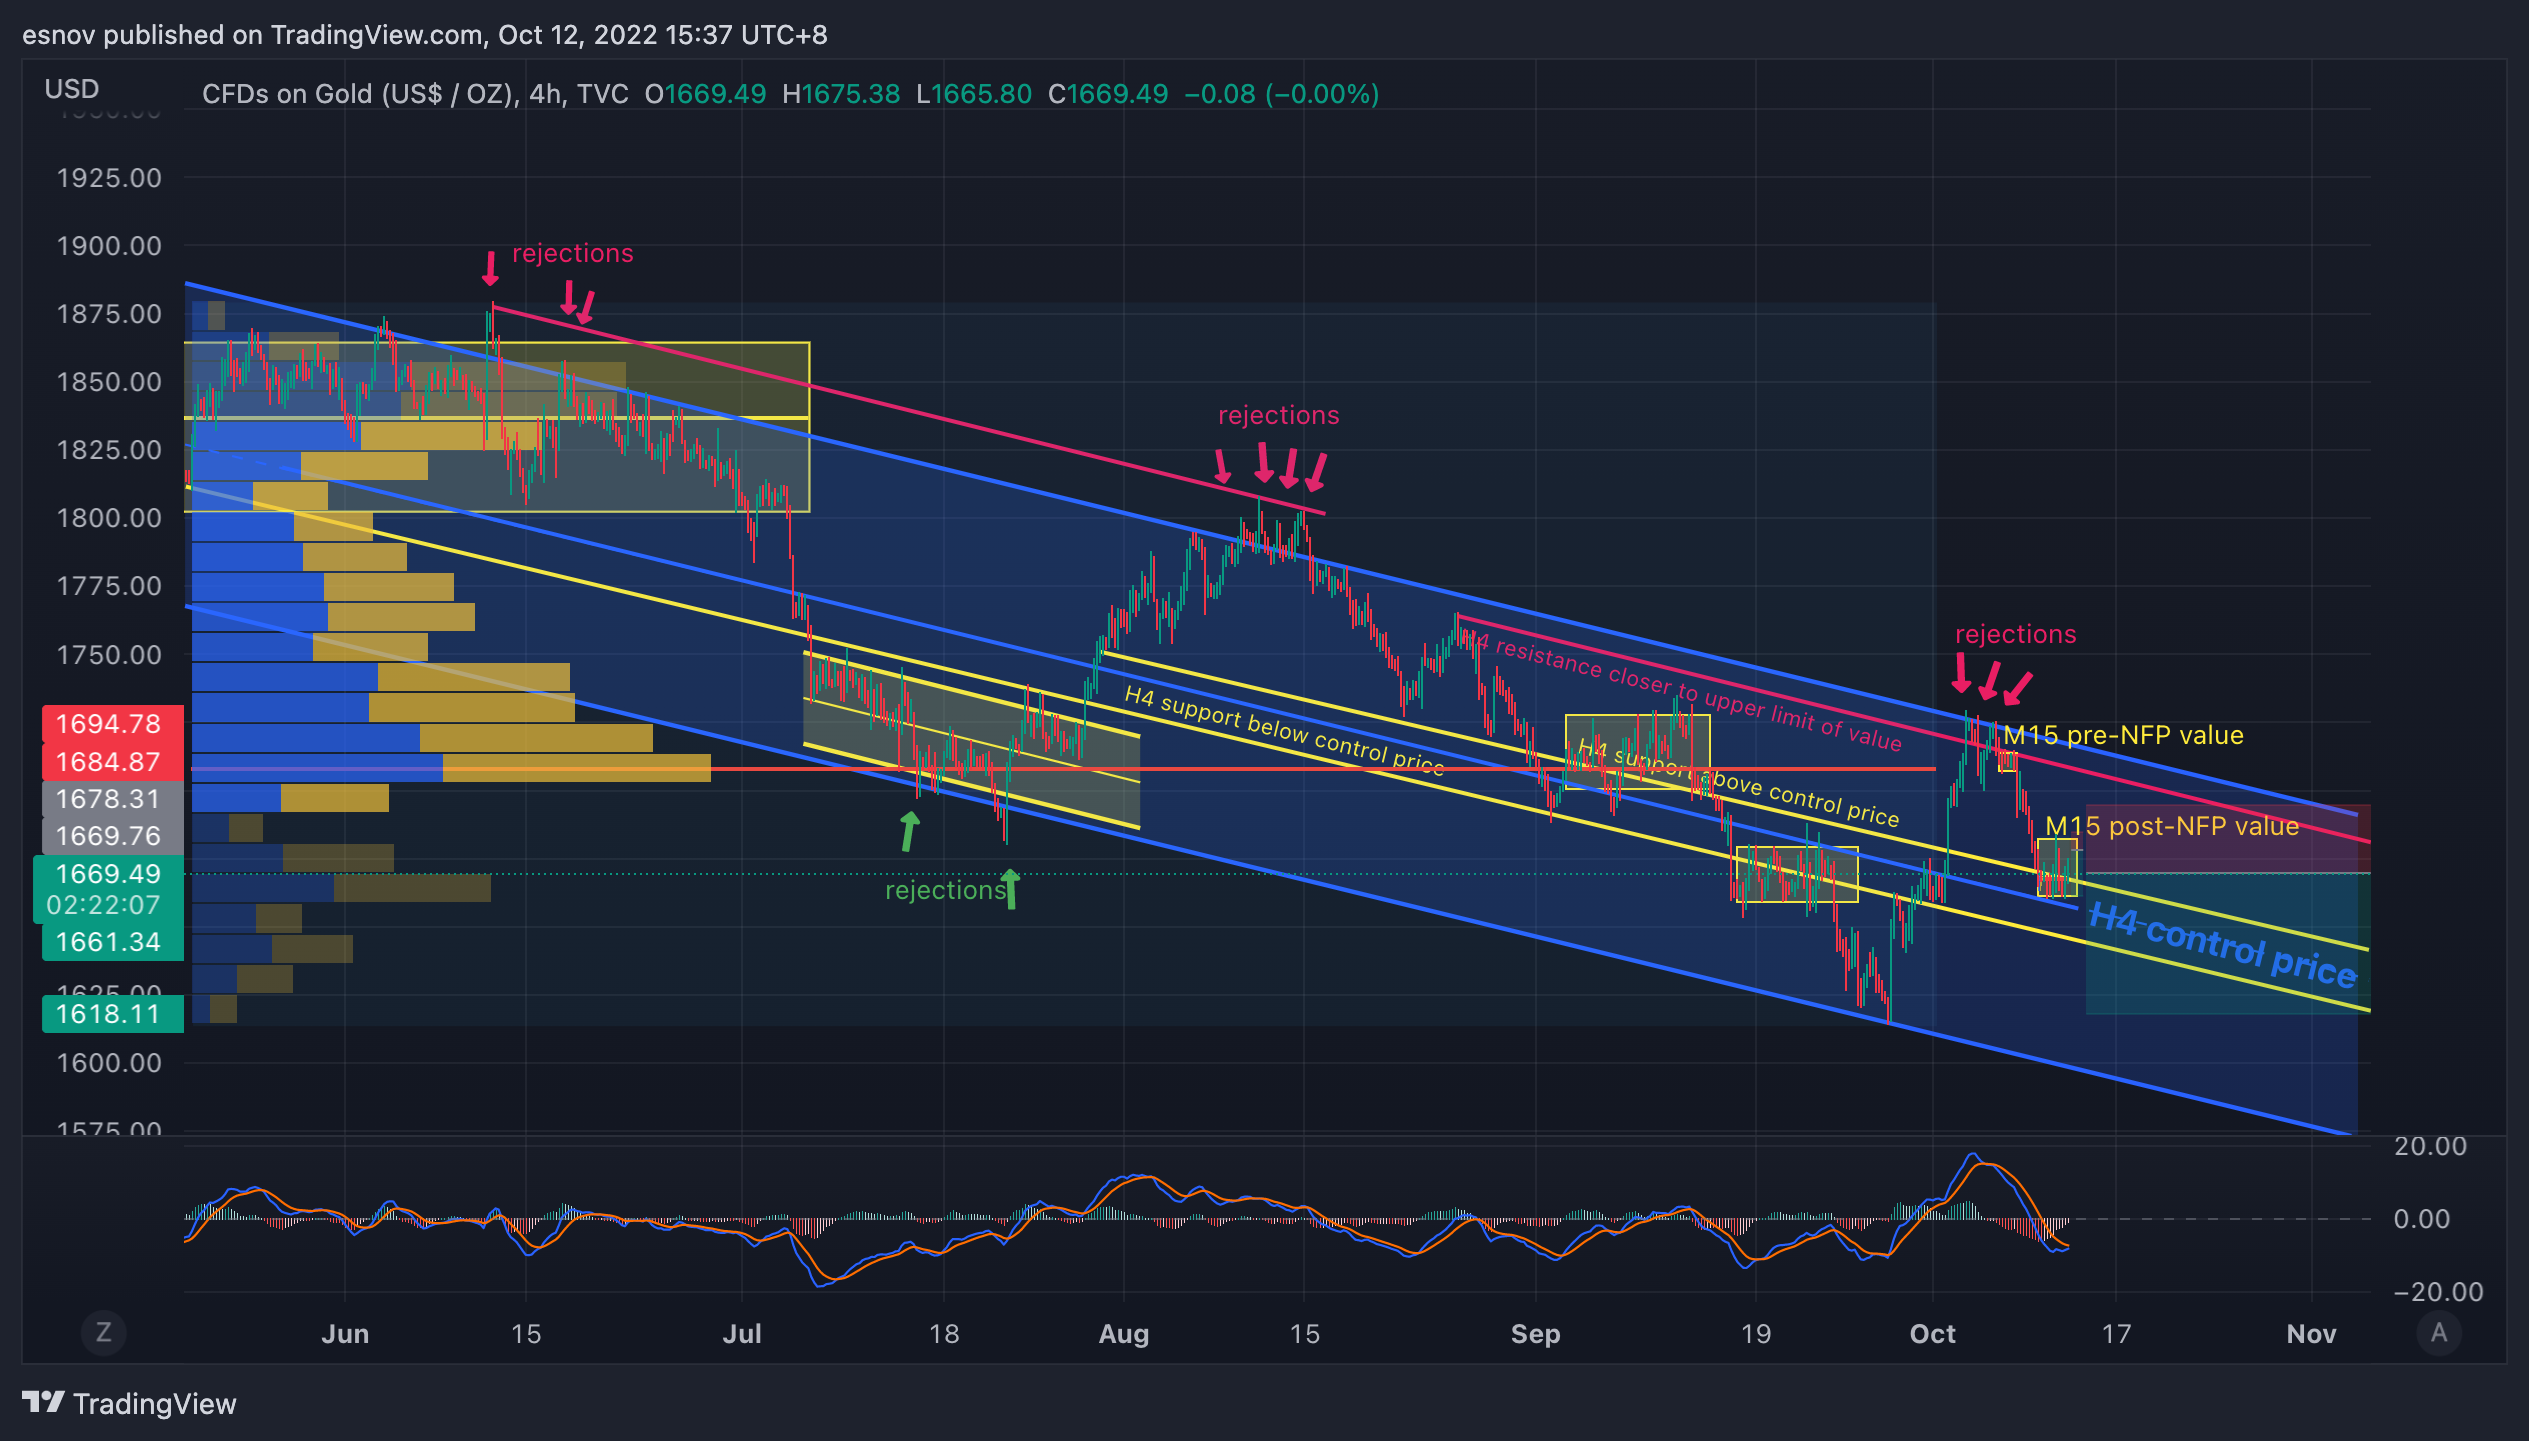This screenshot has height=1441, width=2529.
Task: Select the 1669.76 gray price label
Action: pyautogui.click(x=113, y=836)
